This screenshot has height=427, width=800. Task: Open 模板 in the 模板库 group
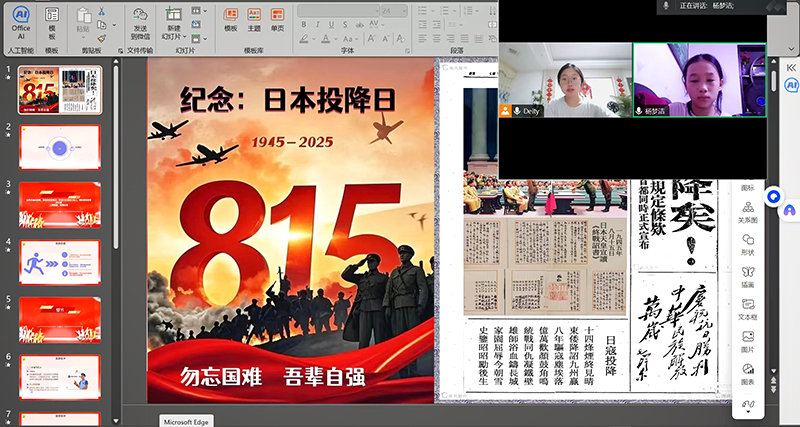[x=231, y=20]
